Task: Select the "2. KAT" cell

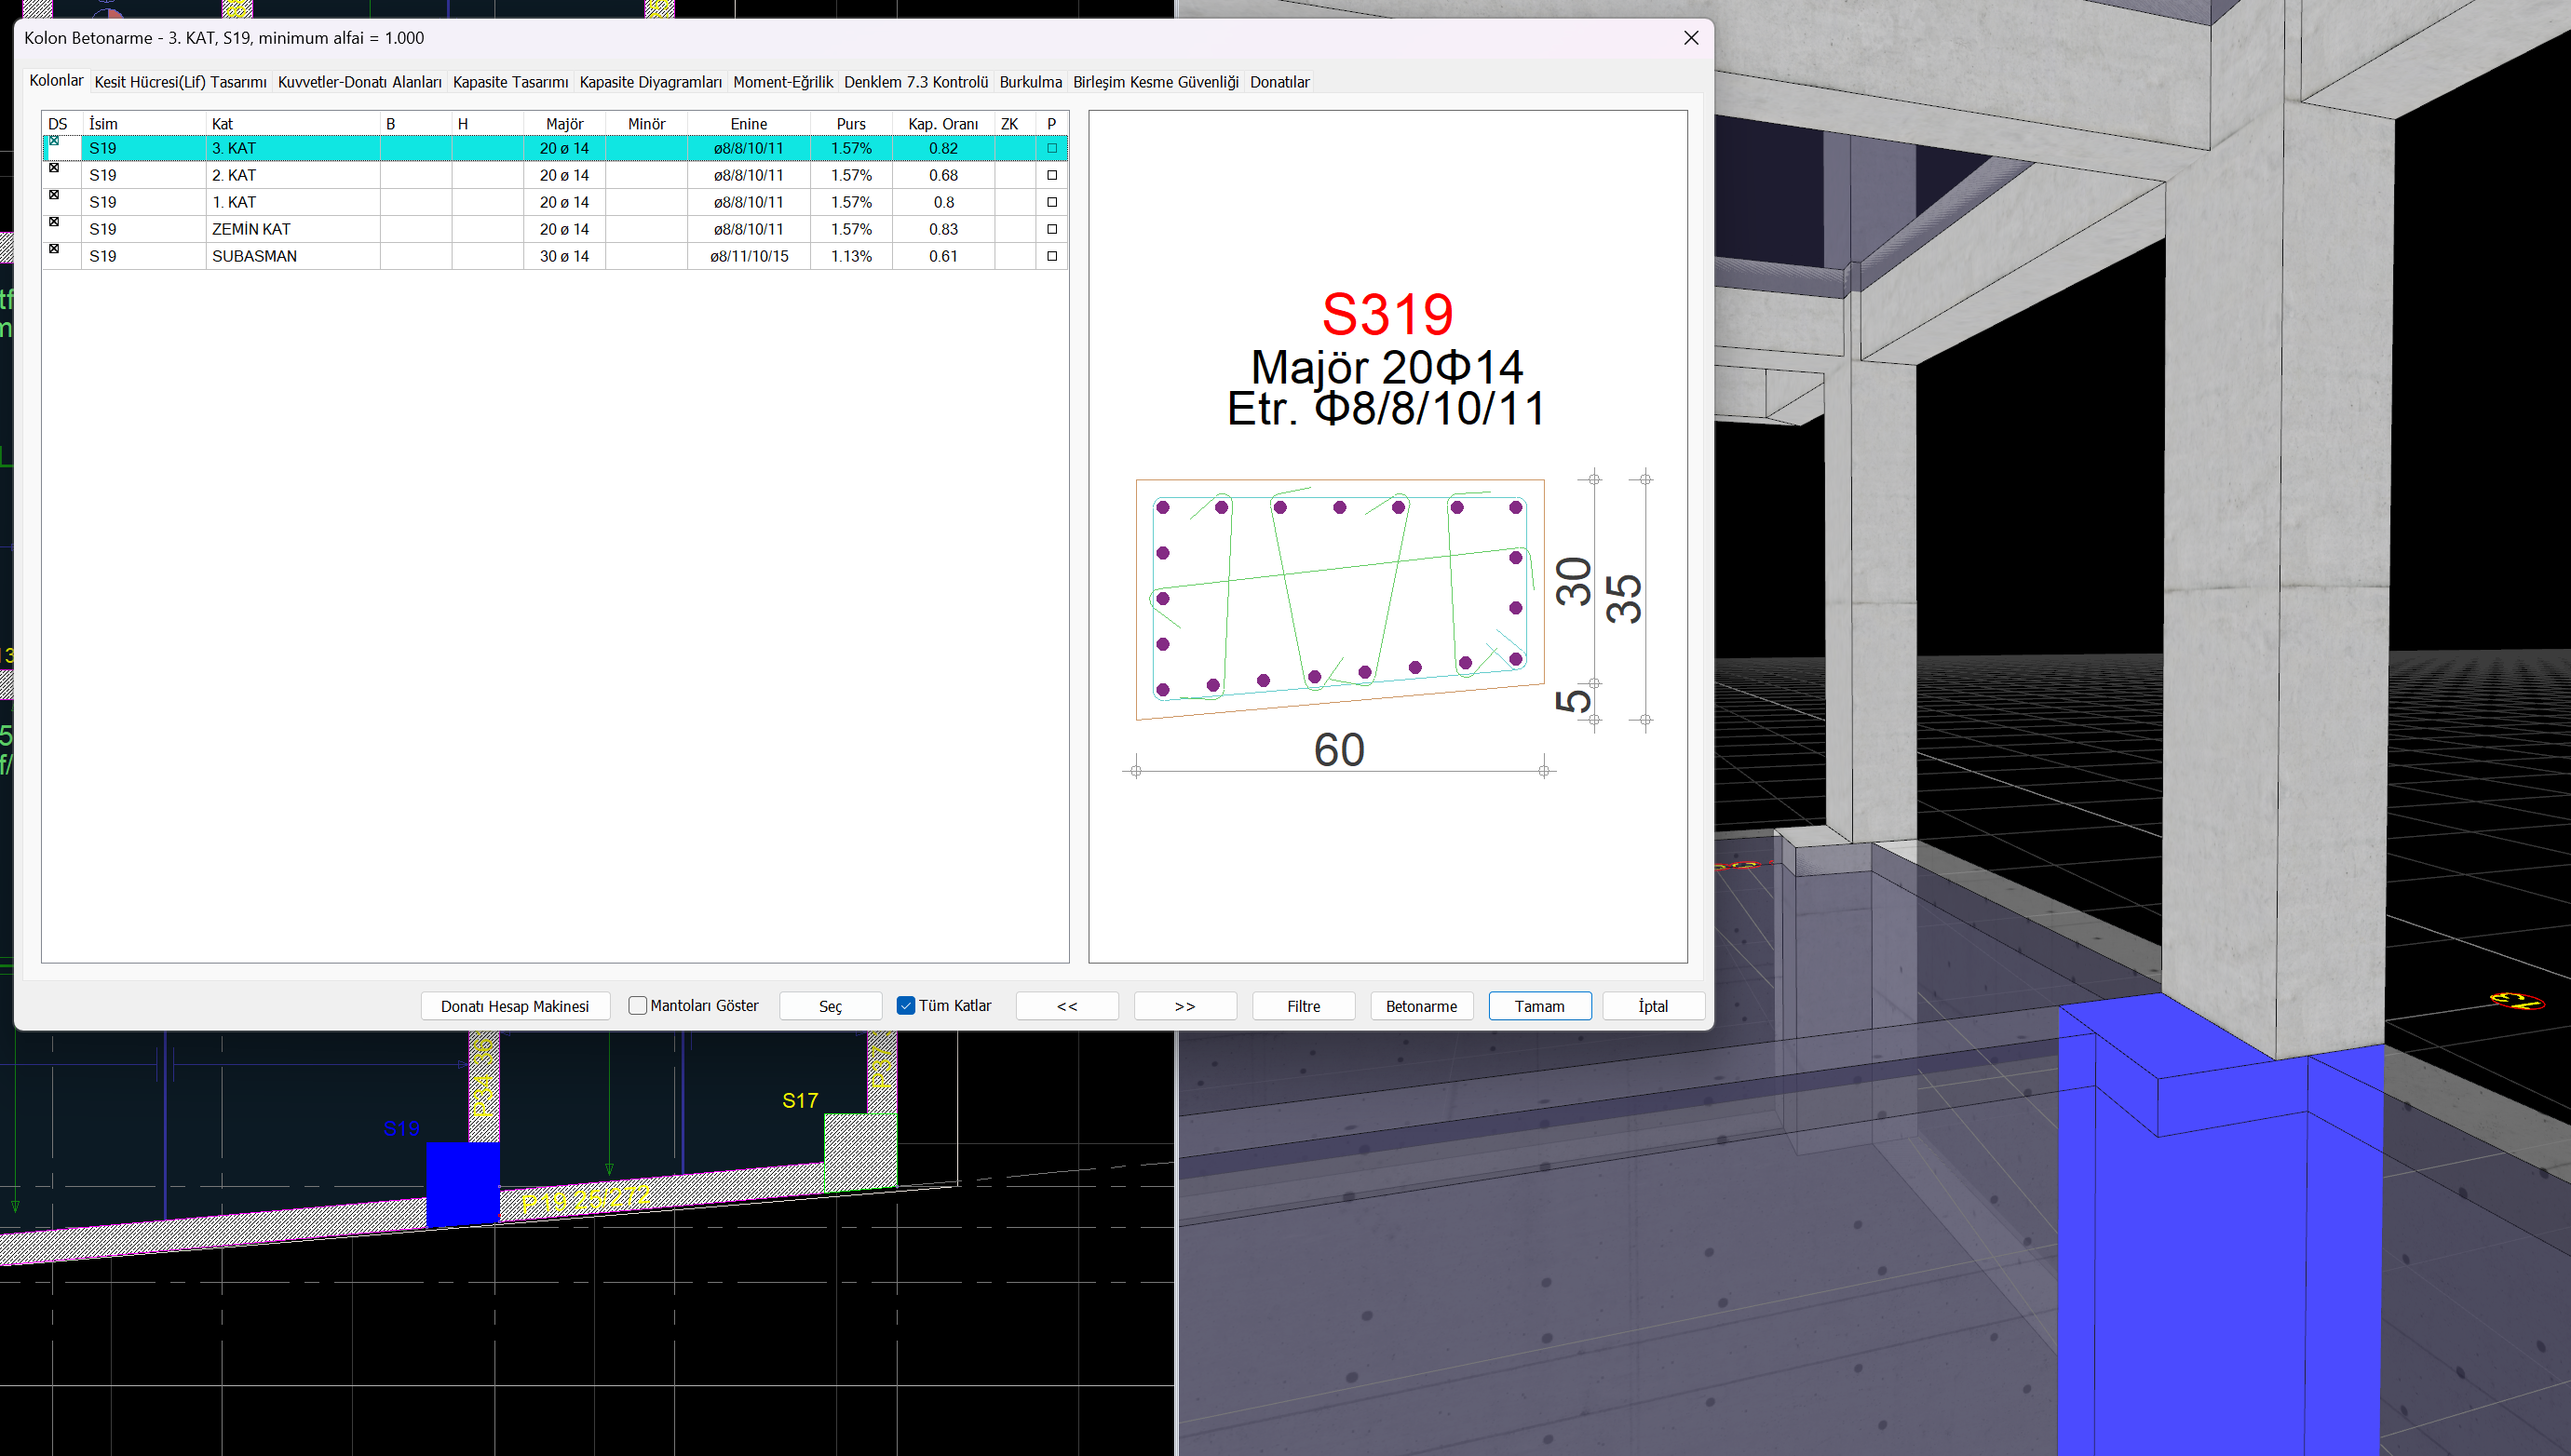Action: [x=293, y=175]
